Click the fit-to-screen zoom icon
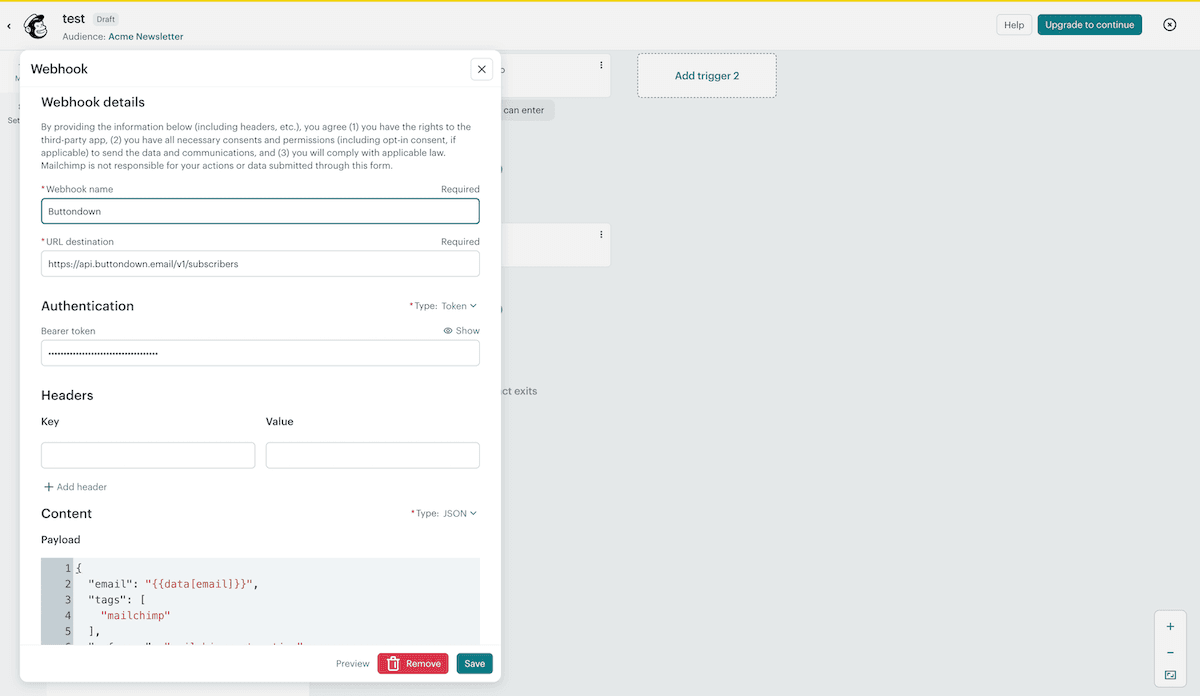This screenshot has height=696, width=1200. (1170, 676)
